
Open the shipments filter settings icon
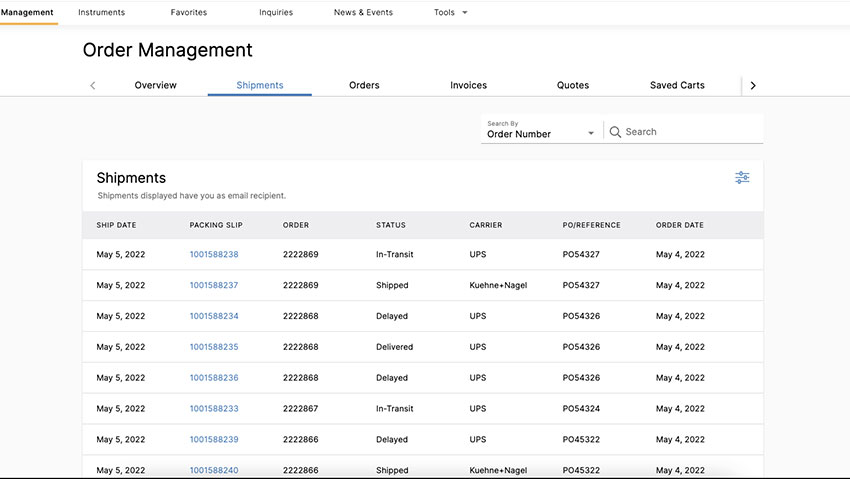[742, 178]
